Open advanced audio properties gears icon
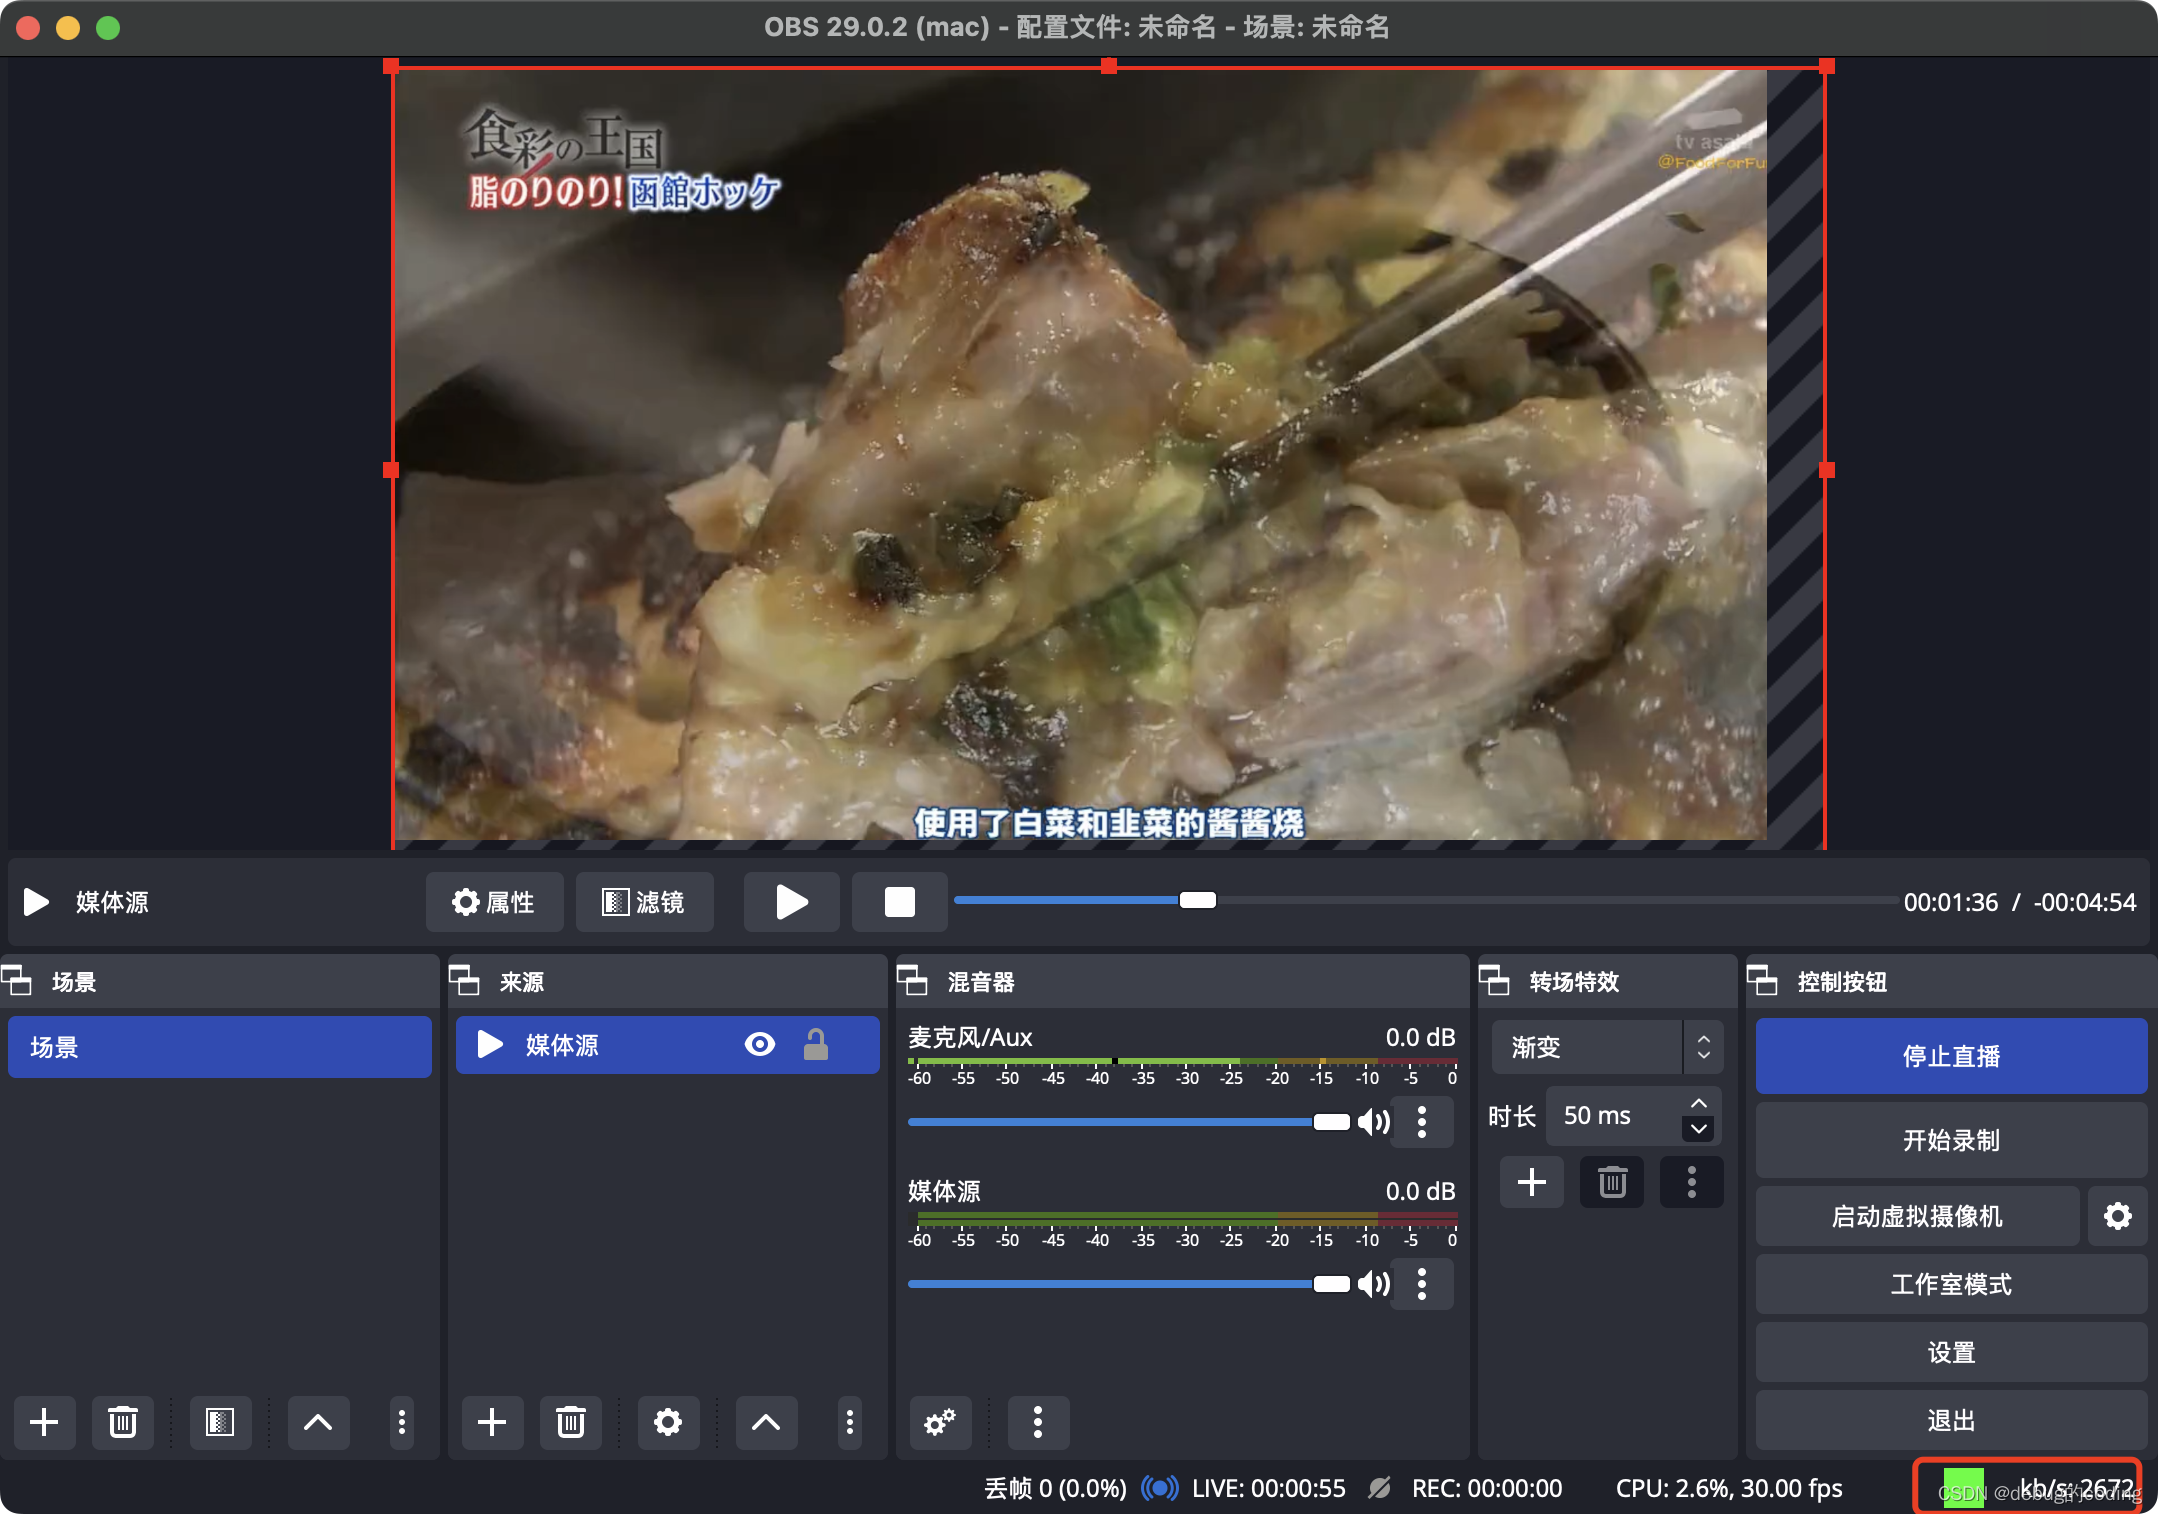Viewport: 2158px width, 1514px height. coord(939,1421)
